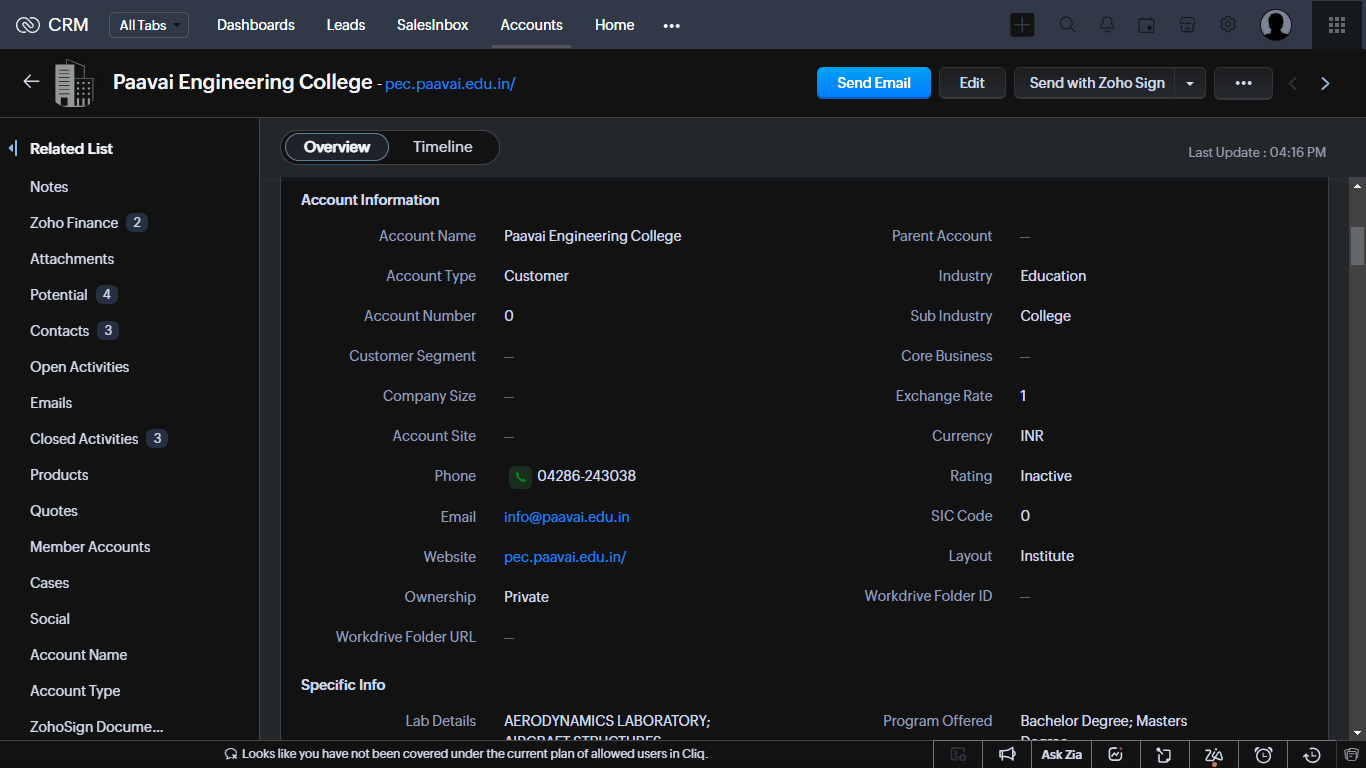Open the global search icon
Viewport: 1366px width, 768px height.
coord(1067,25)
